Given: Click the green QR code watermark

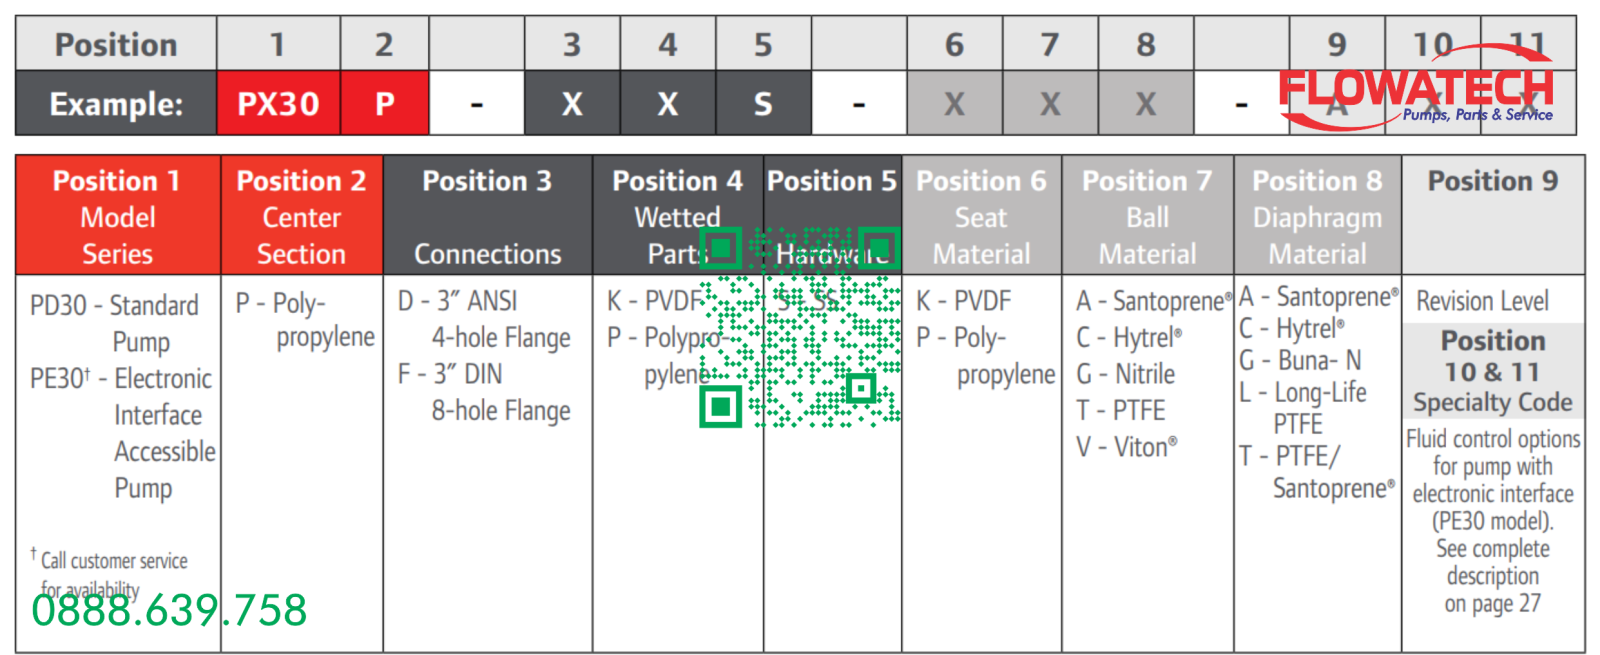Looking at the screenshot, I should pos(800,327).
